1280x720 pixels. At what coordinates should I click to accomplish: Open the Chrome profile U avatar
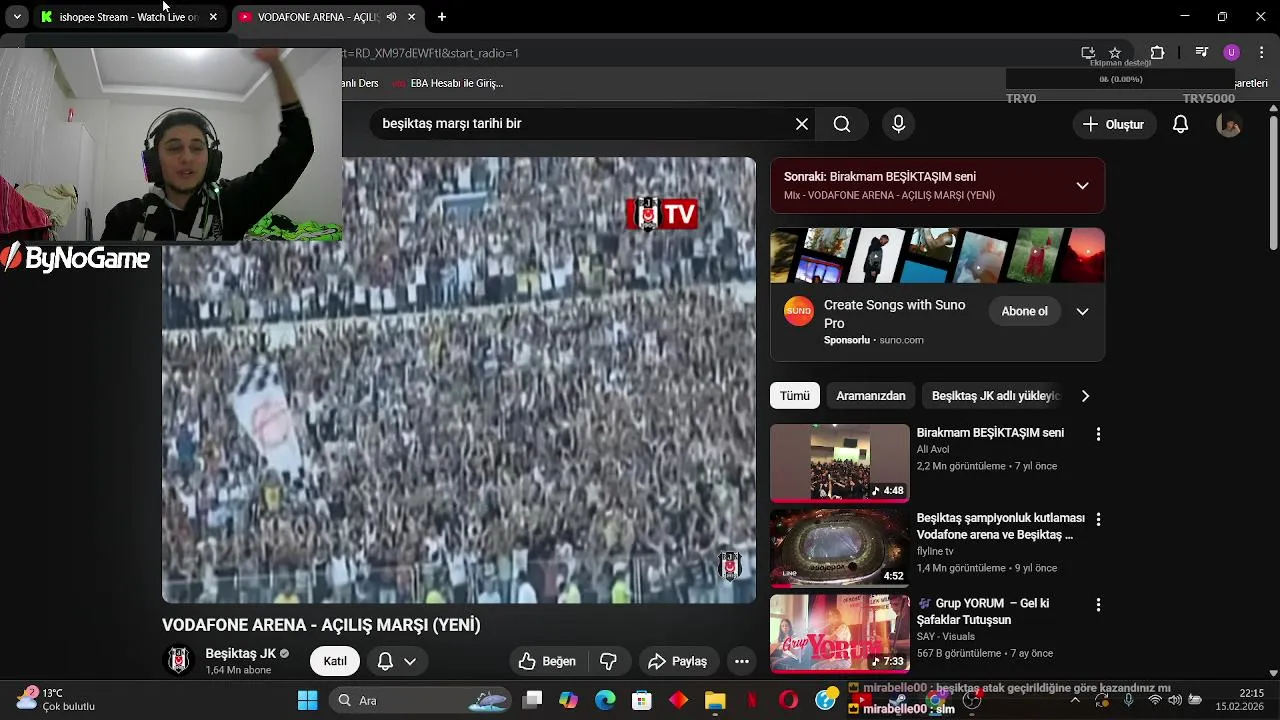[1232, 53]
